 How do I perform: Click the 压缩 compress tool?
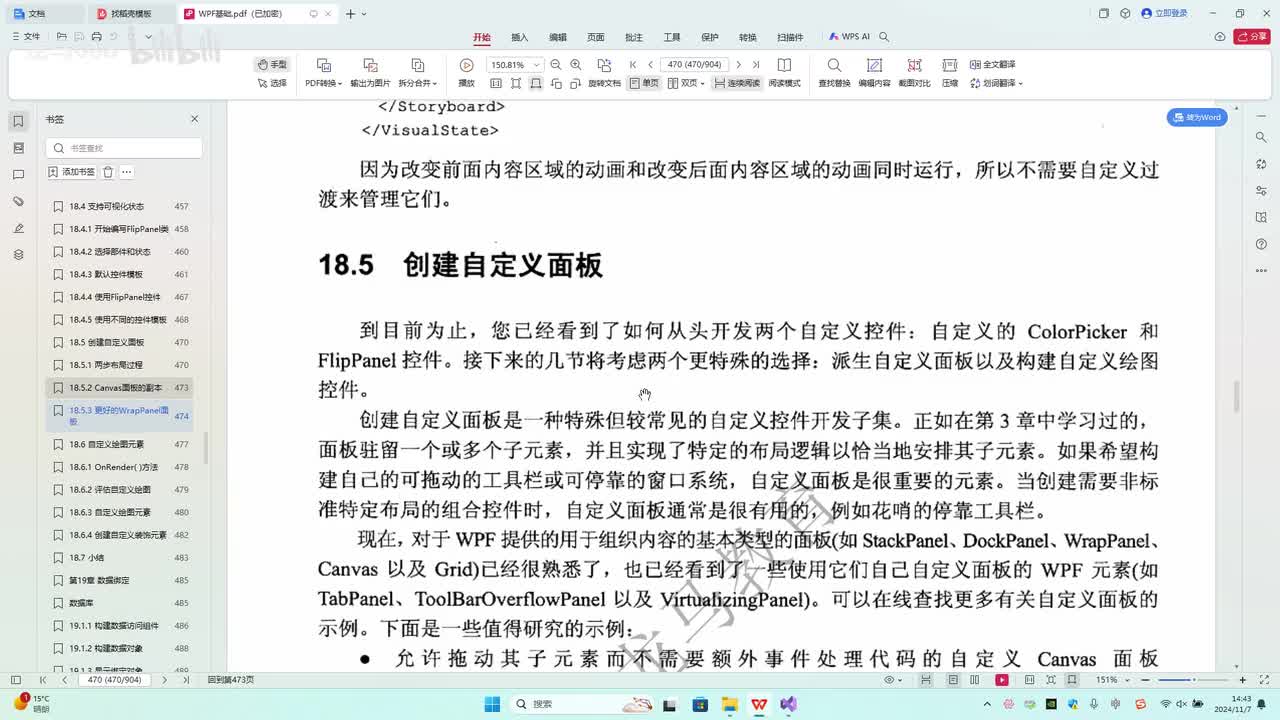(x=950, y=73)
